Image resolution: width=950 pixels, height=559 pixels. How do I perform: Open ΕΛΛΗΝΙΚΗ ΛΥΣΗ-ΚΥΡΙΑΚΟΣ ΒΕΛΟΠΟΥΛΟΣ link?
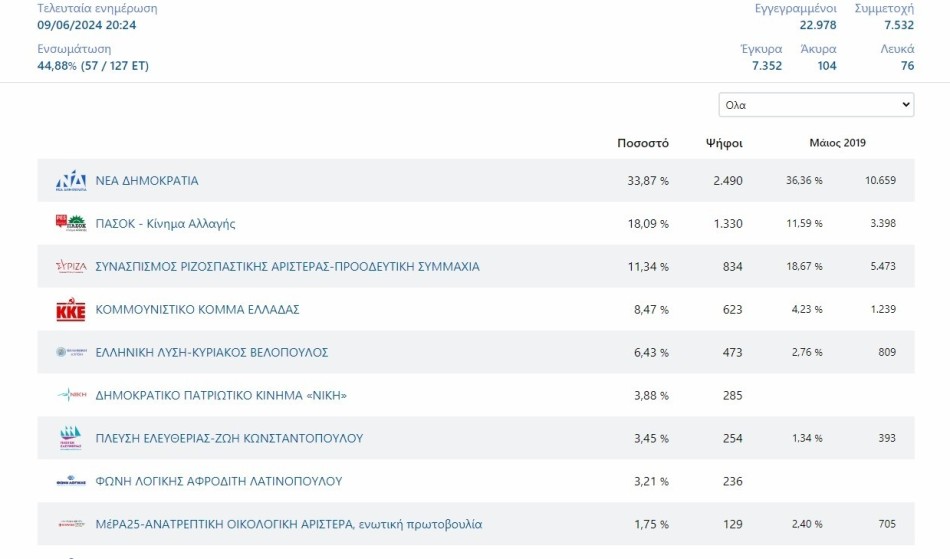[x=211, y=352]
